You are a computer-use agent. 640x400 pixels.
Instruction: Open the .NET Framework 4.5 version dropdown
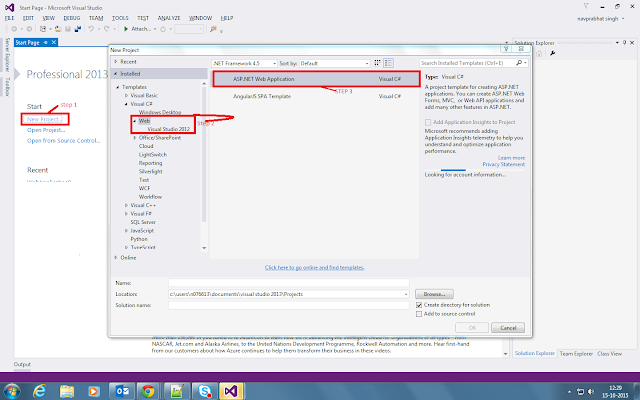pyautogui.click(x=274, y=63)
